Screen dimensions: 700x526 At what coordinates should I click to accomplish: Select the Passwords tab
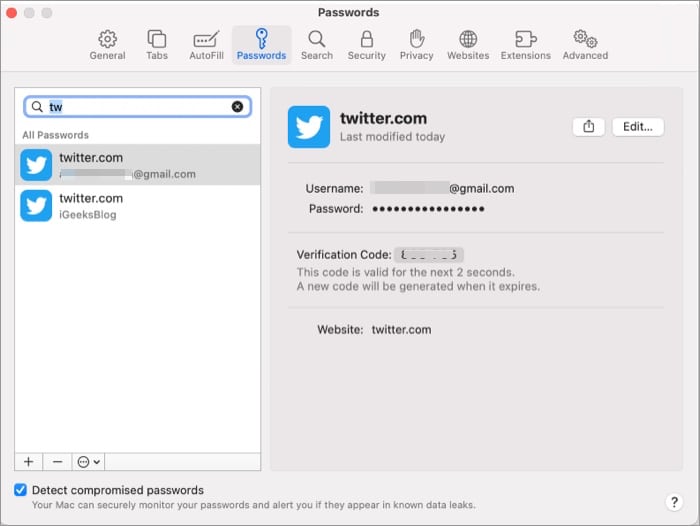click(x=261, y=45)
